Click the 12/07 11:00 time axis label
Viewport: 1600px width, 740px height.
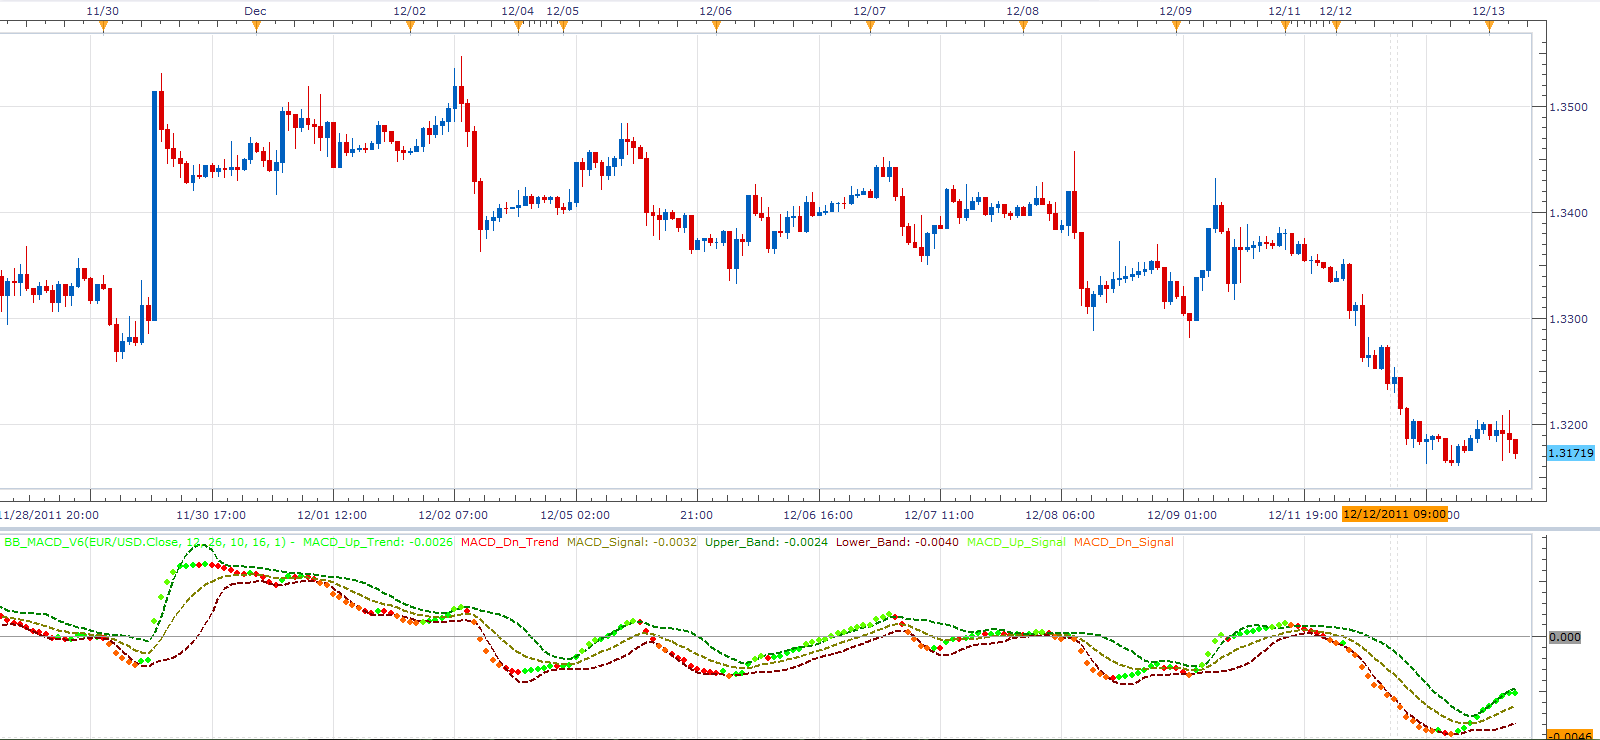point(939,515)
